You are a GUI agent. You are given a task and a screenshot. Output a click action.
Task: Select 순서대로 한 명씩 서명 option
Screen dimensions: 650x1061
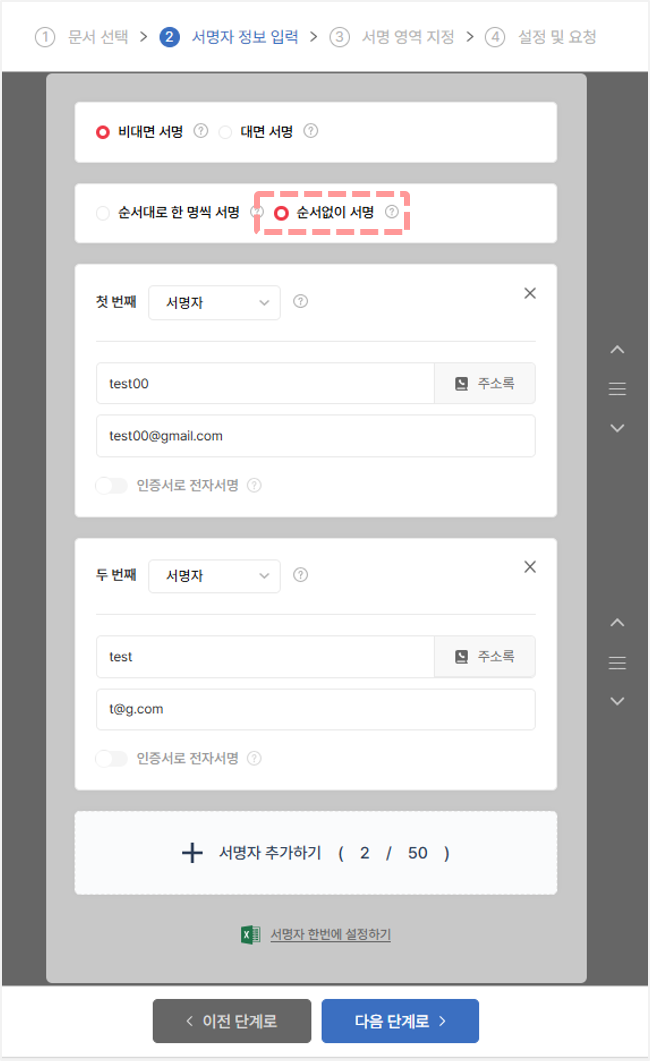[103, 213]
